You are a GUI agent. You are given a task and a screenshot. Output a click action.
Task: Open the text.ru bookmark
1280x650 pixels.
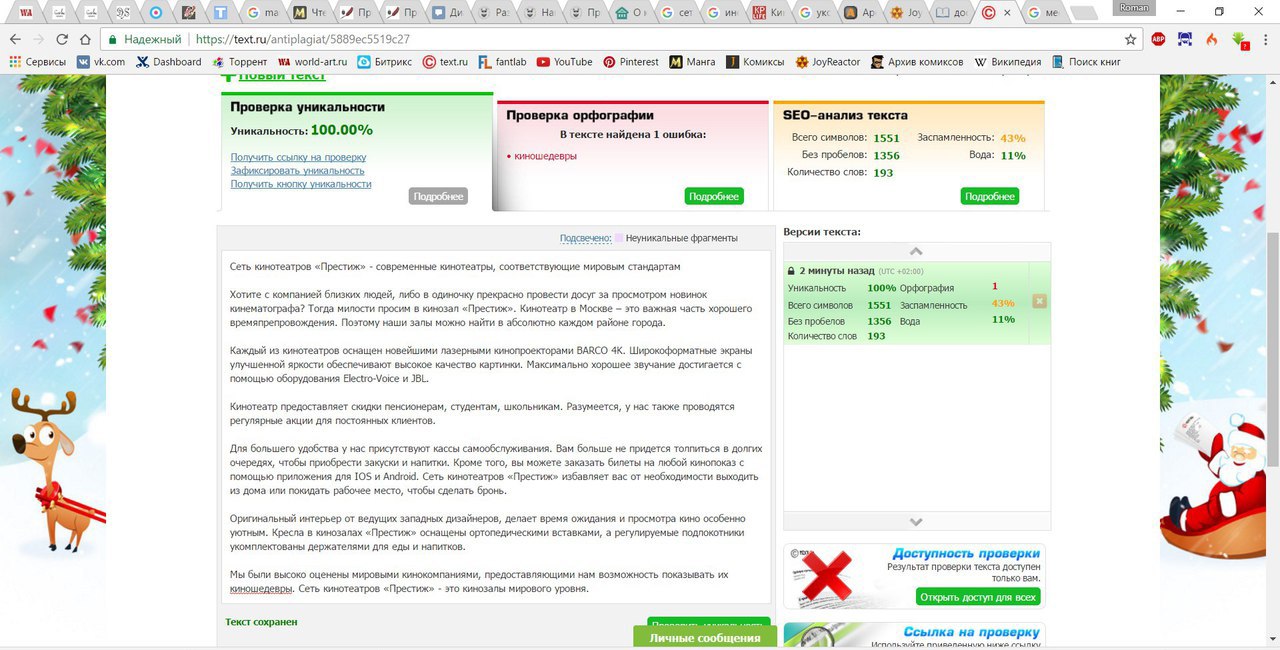(x=445, y=61)
